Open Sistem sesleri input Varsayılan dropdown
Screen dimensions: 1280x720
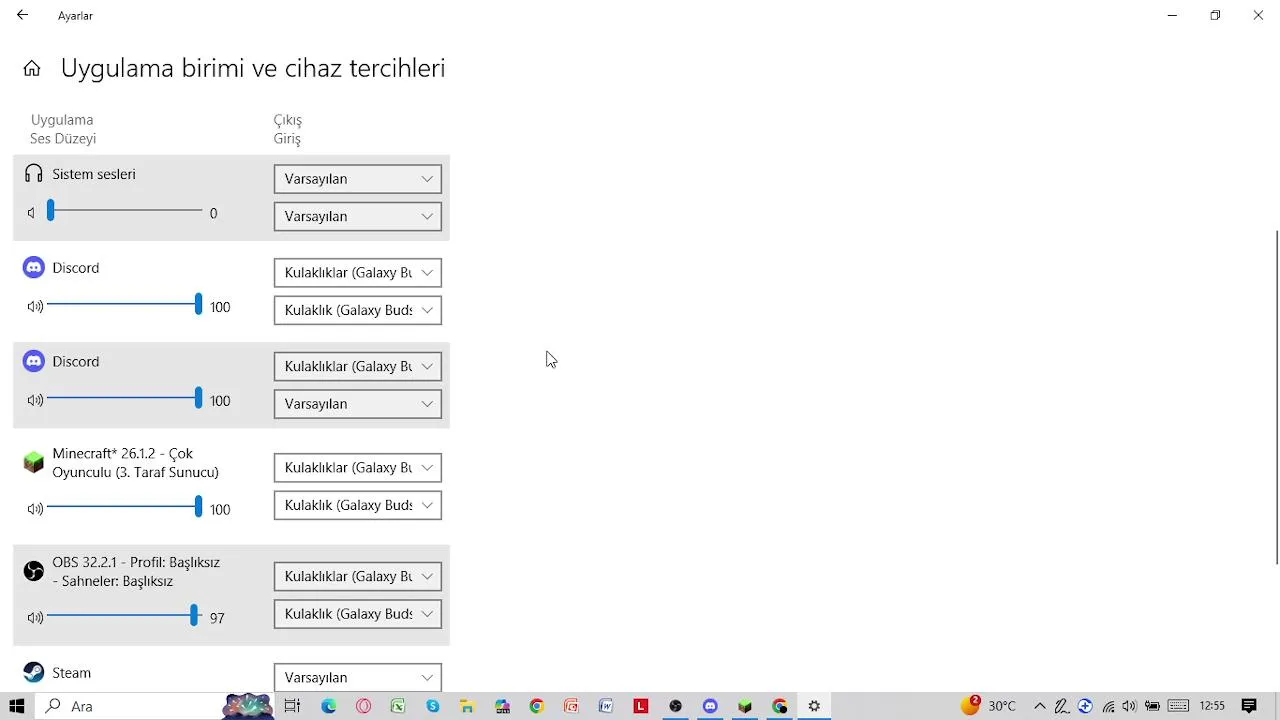coord(358,216)
